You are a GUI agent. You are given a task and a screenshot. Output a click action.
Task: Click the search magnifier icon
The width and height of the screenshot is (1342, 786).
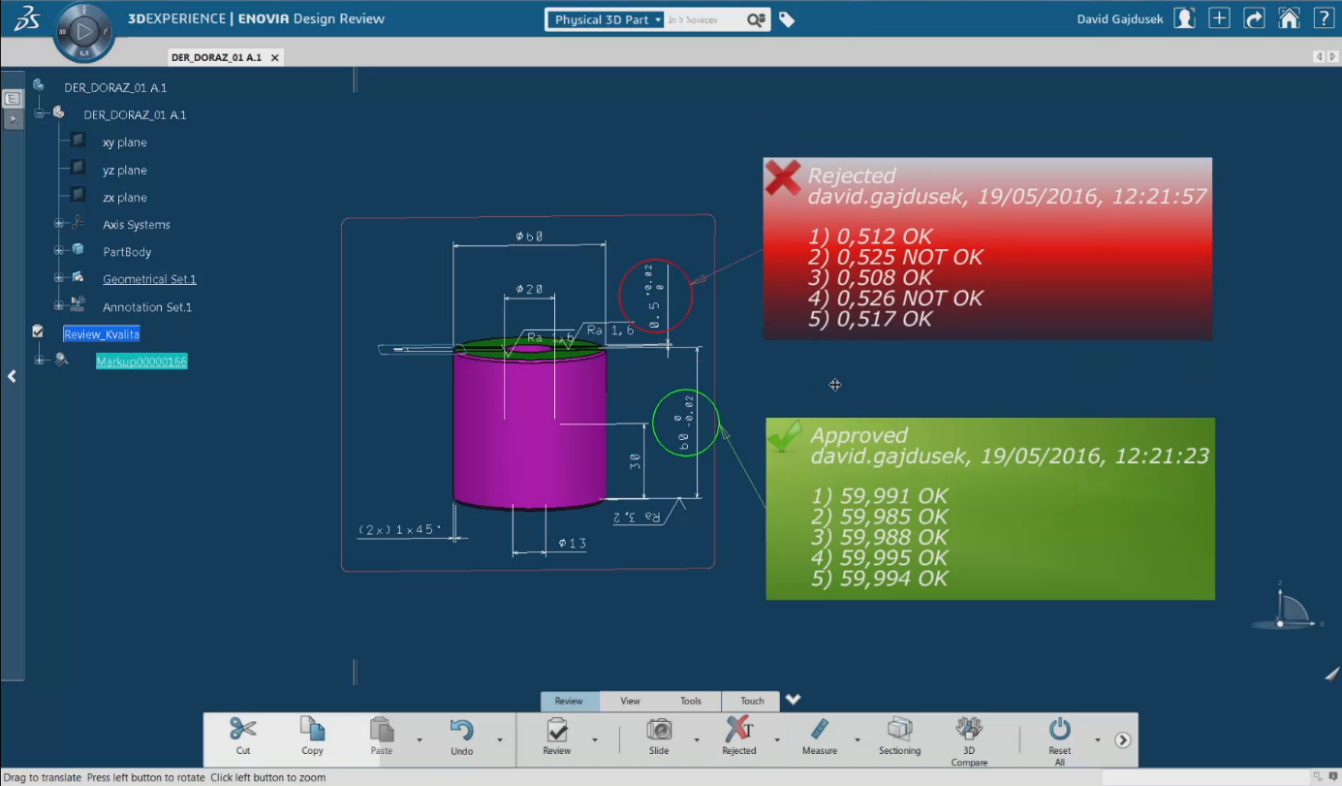(755, 20)
